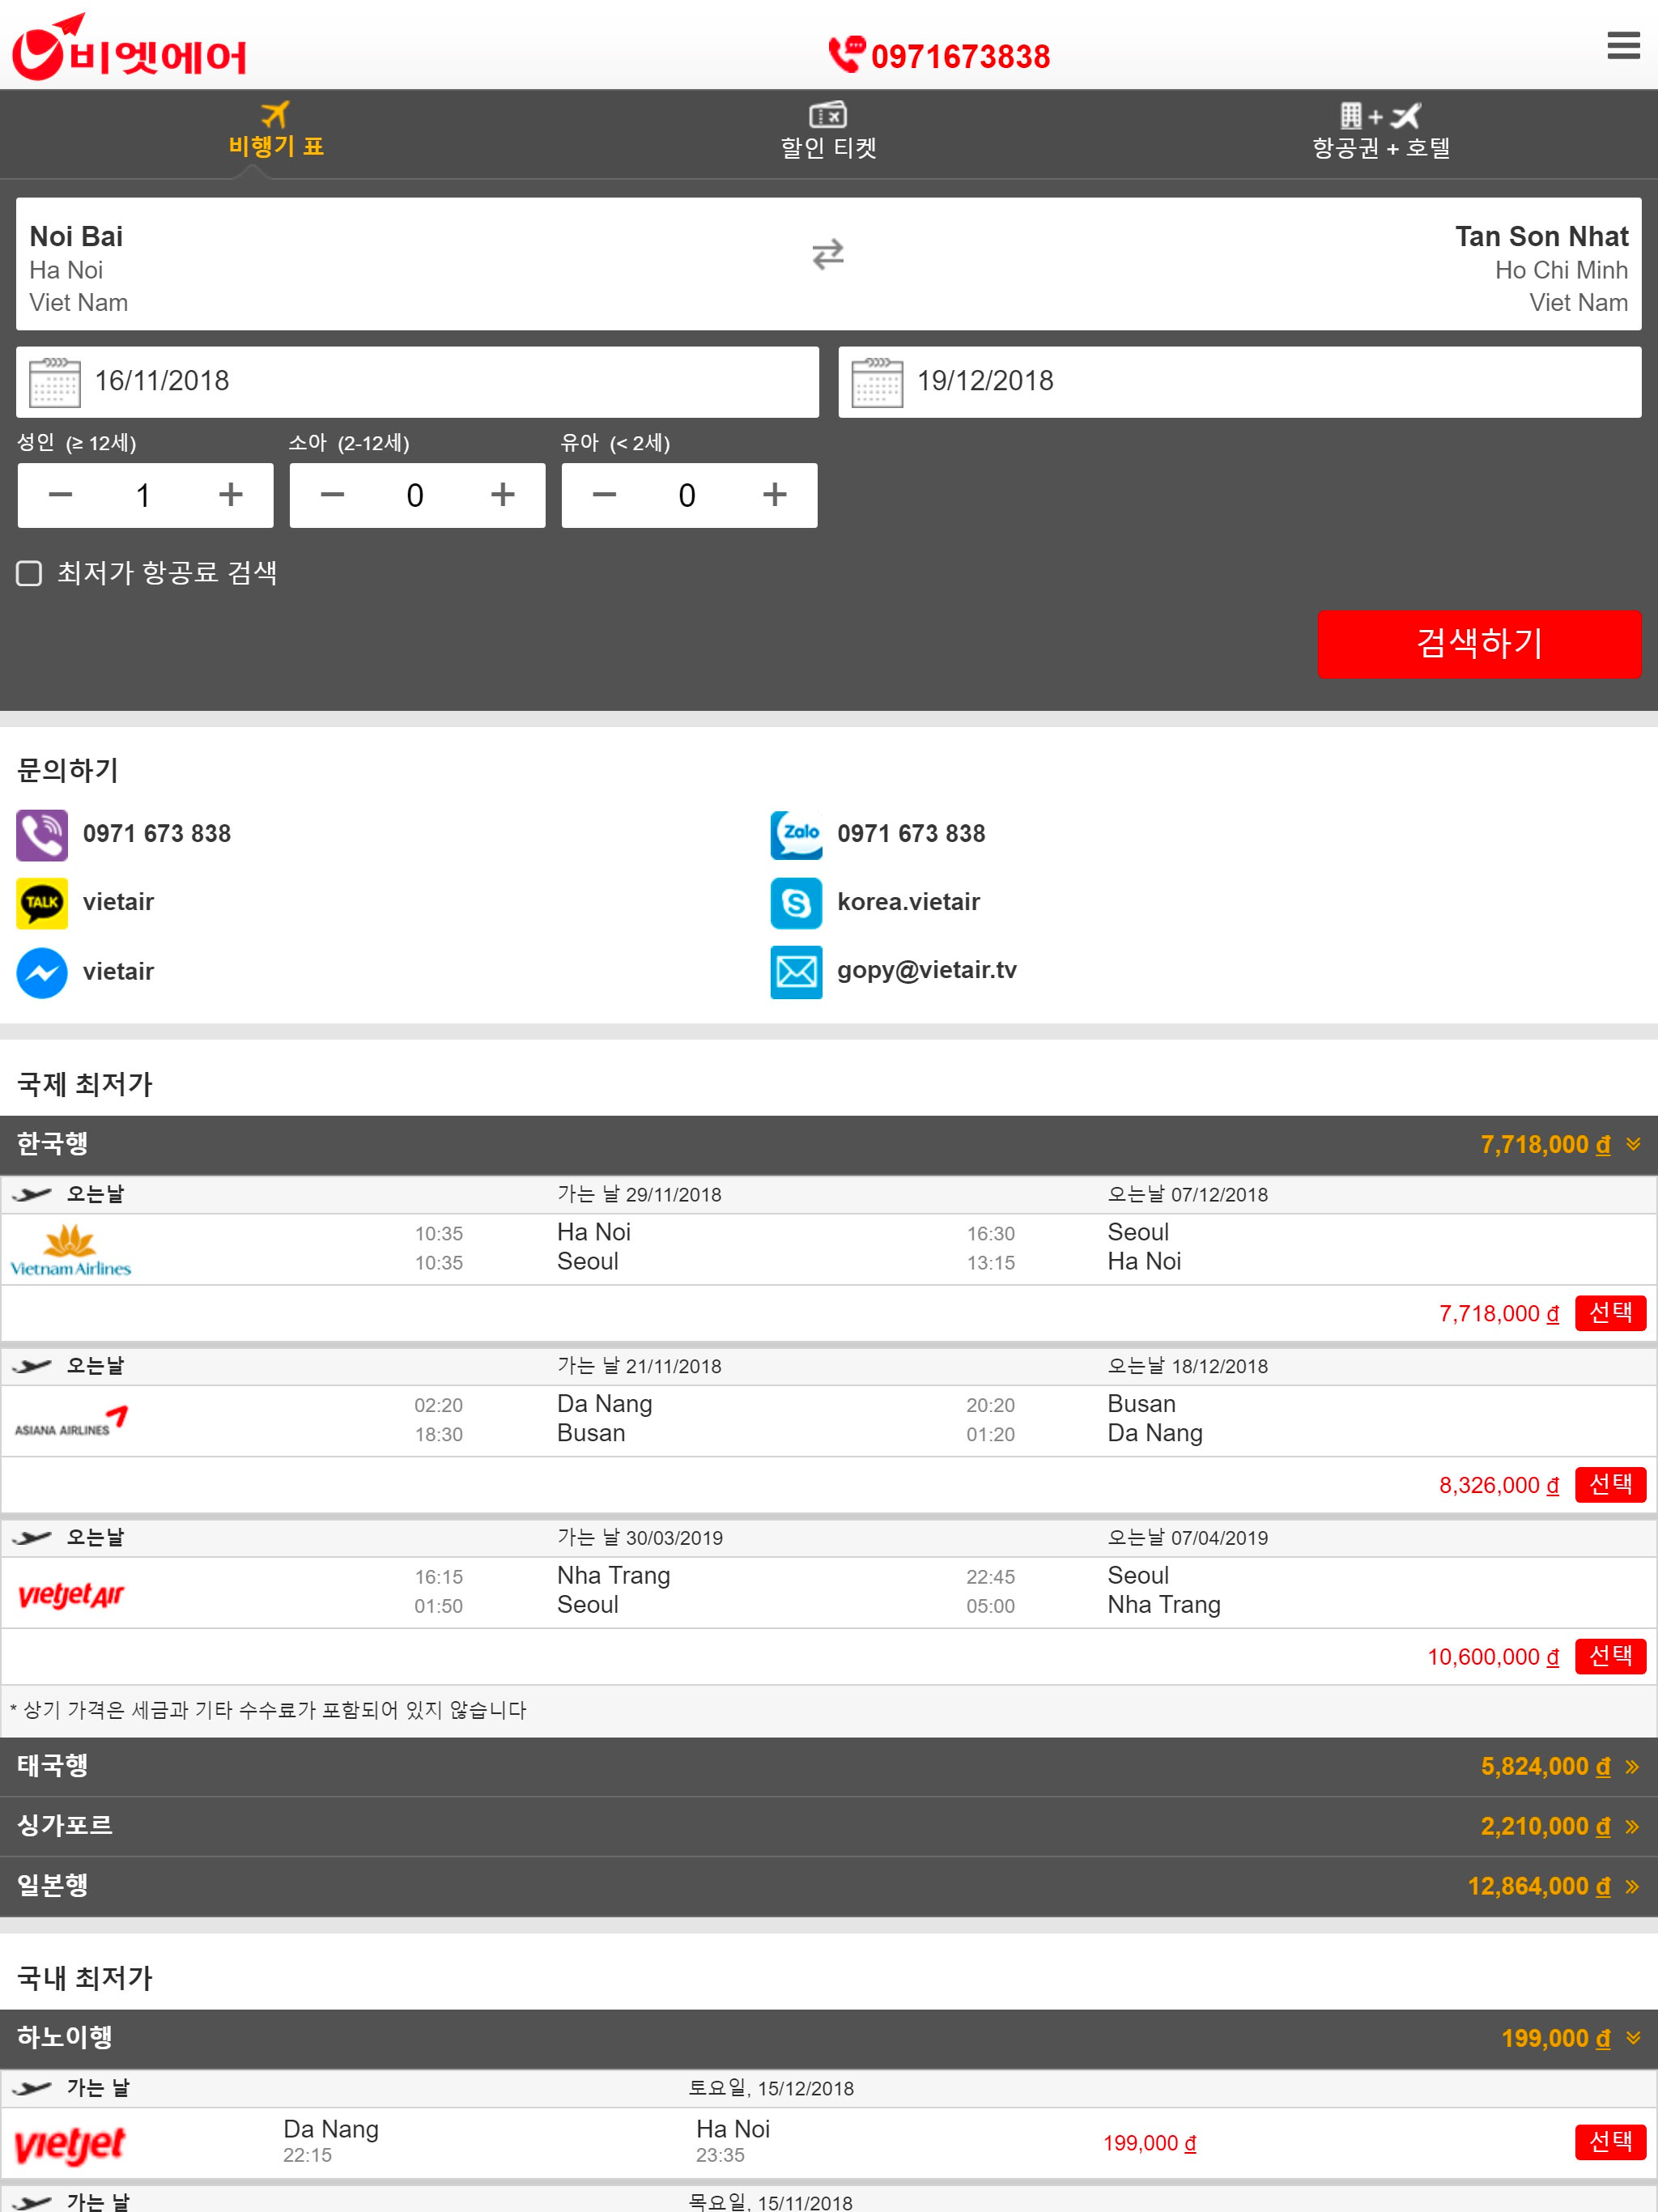
Task: Open calendar for return date 19/12/2018
Action: click(x=877, y=382)
